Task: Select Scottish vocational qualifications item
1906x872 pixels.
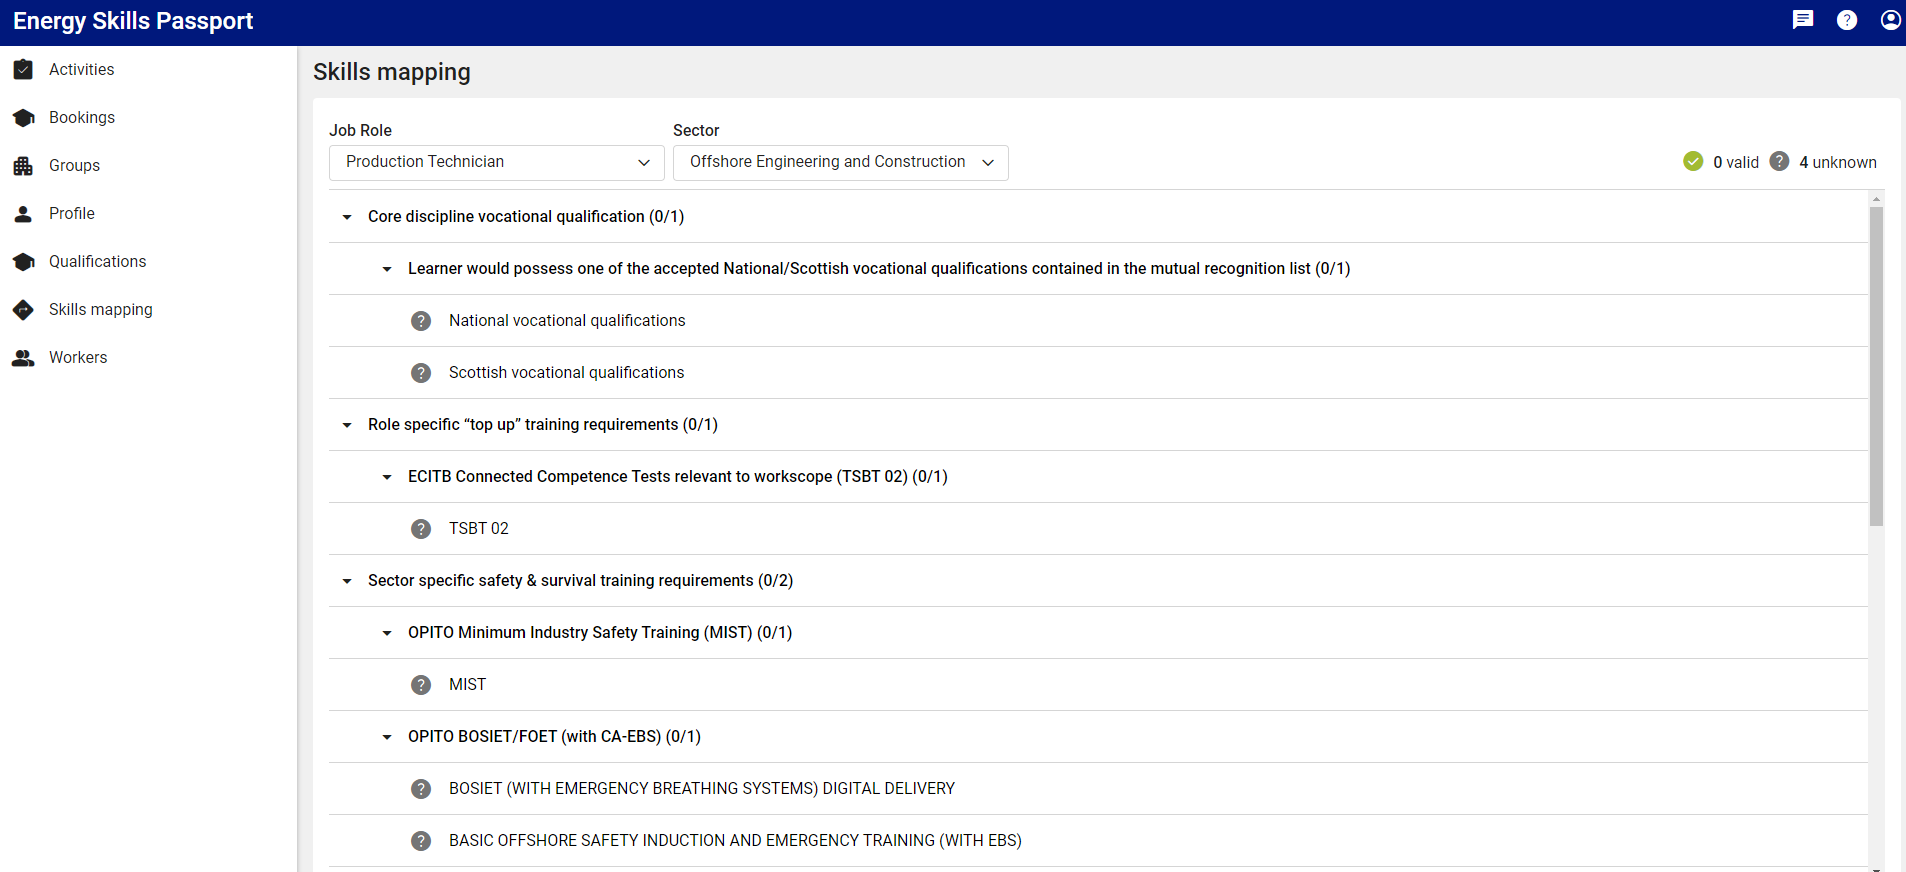Action: pos(566,372)
